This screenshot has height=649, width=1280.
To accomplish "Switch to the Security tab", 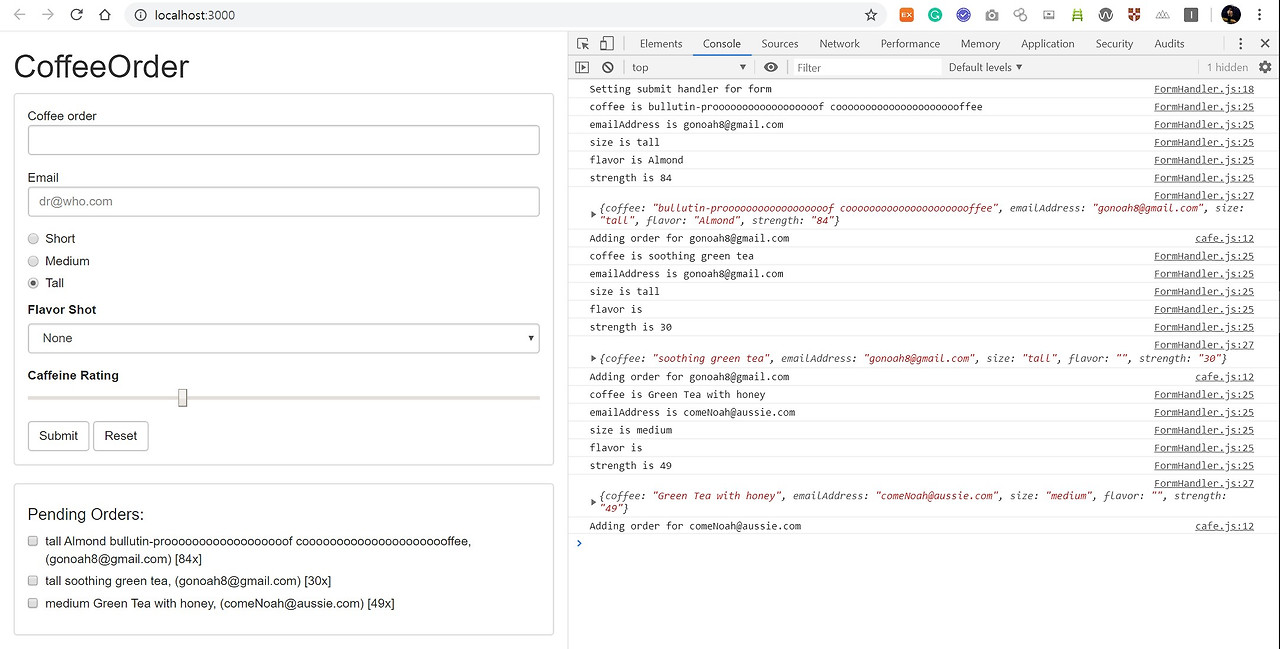I will click(1114, 43).
